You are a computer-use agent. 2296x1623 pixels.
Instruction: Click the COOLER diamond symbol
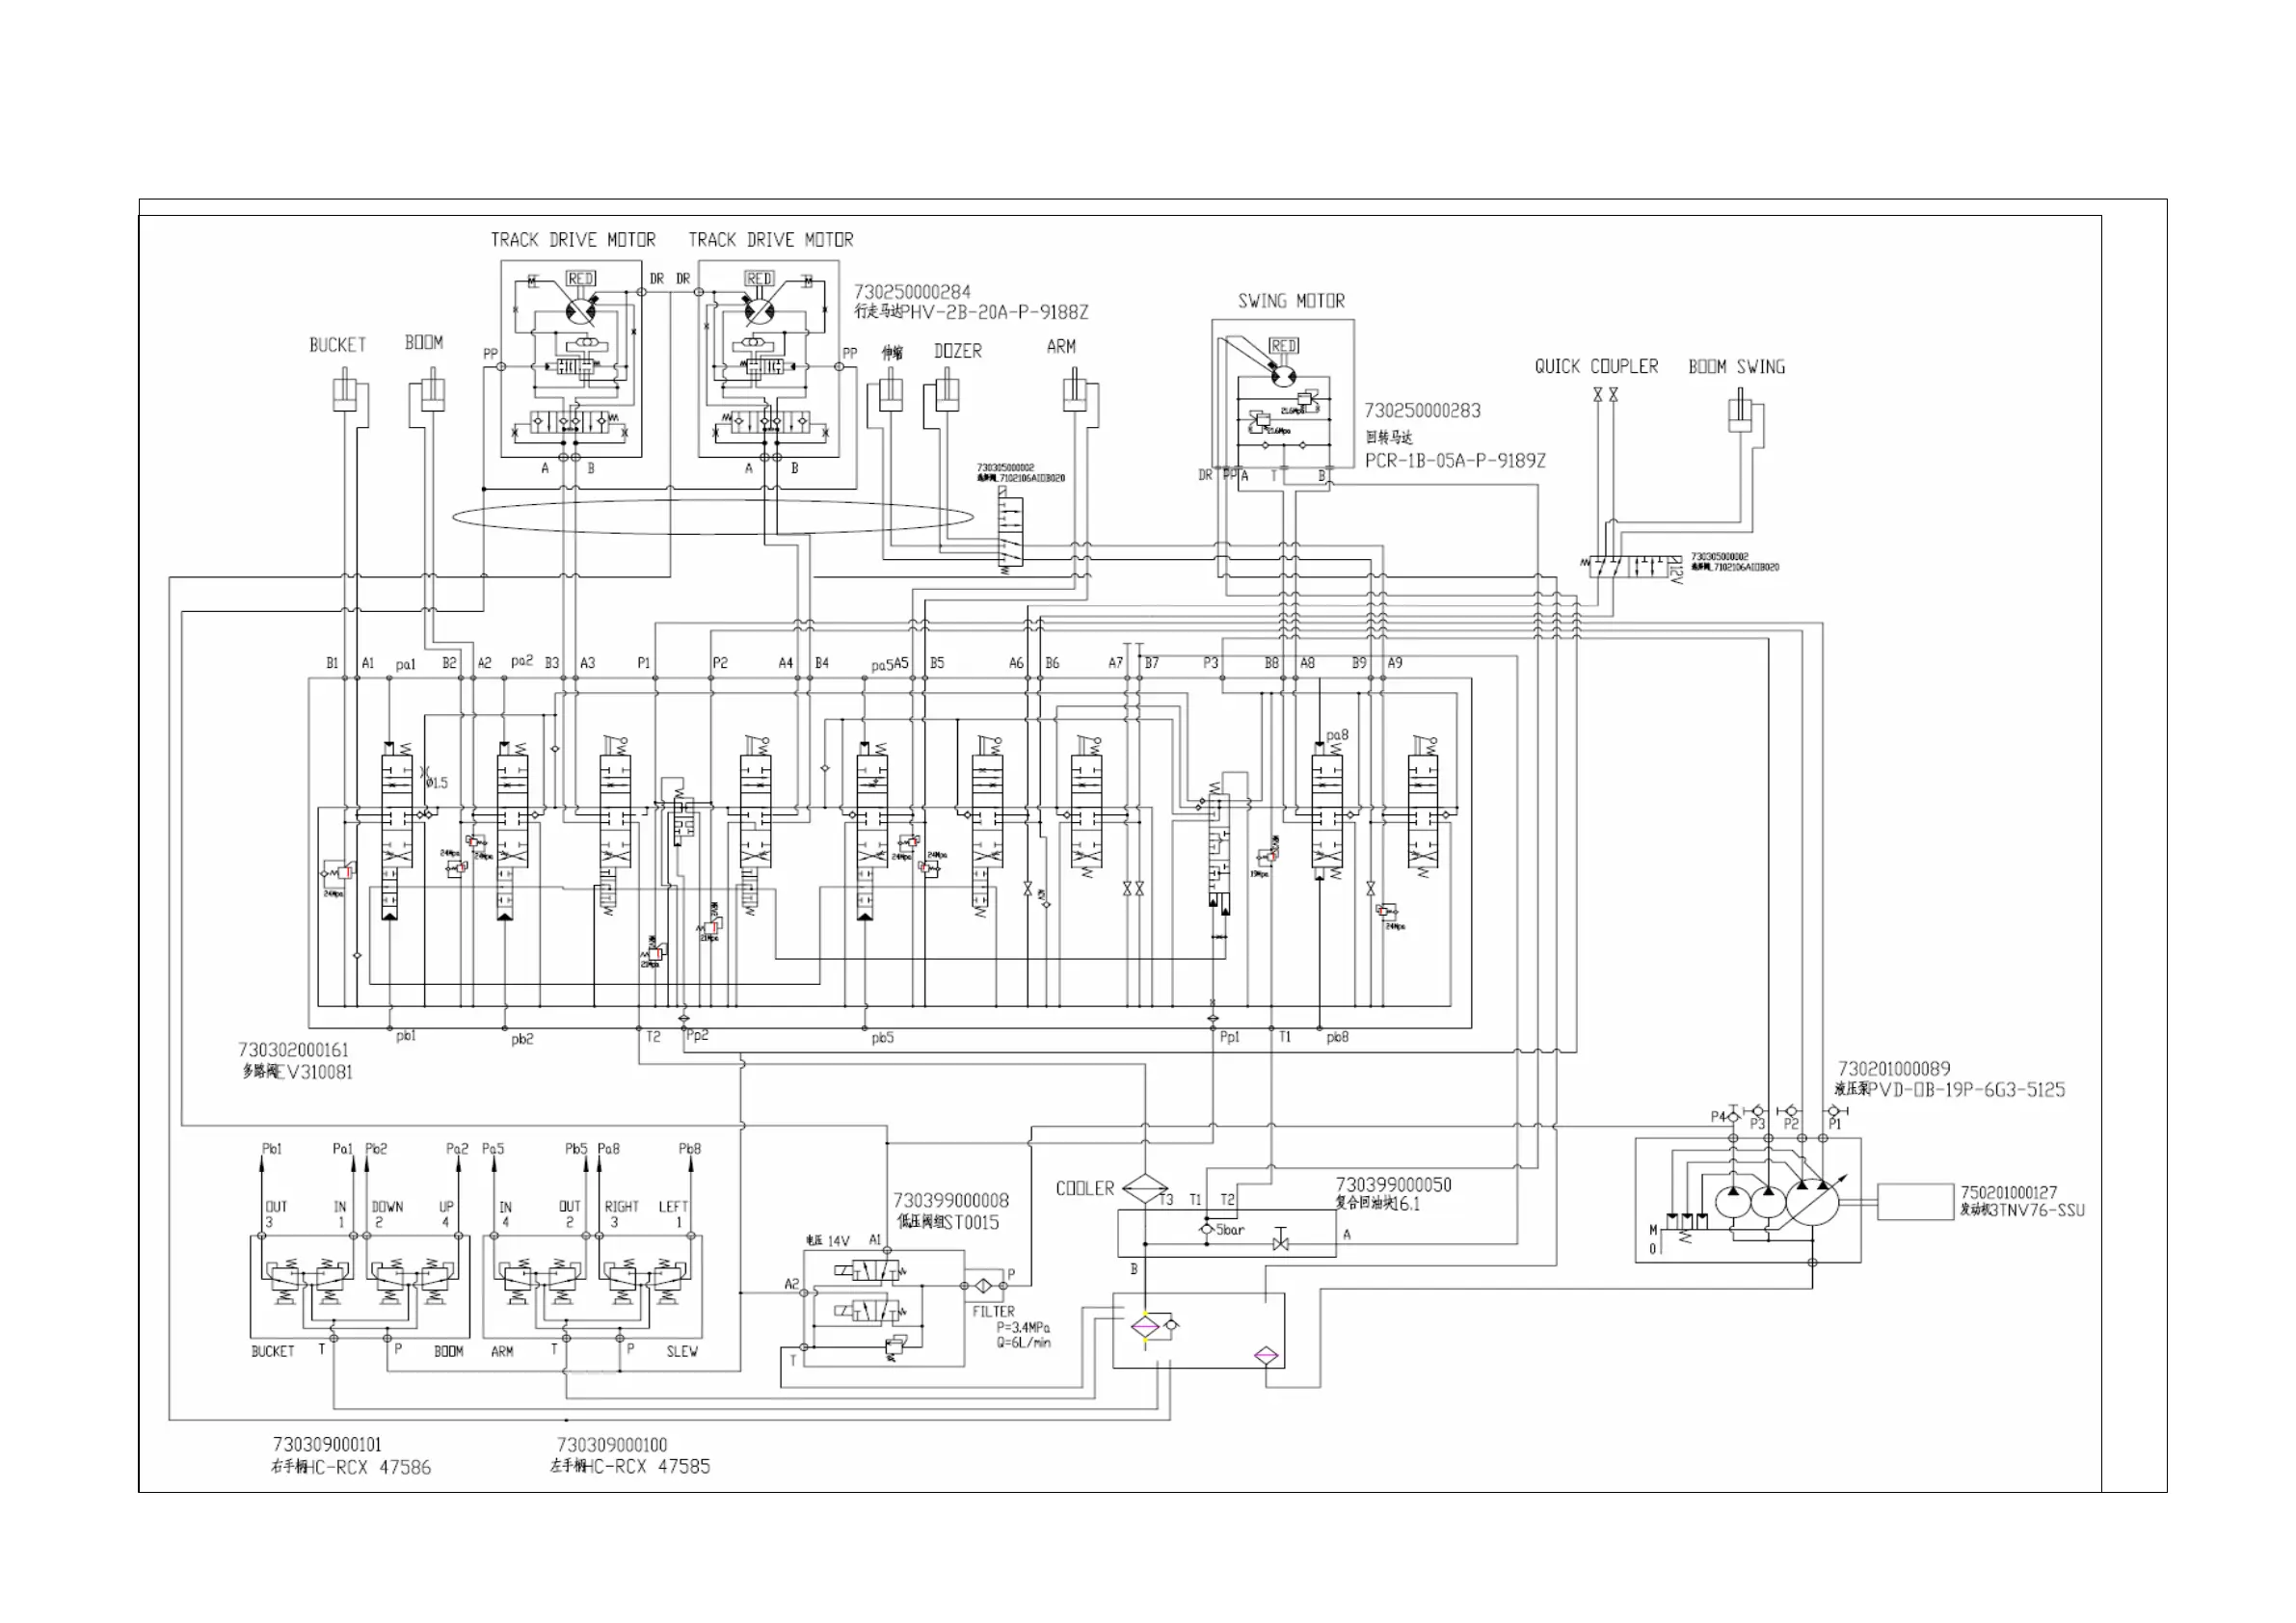click(1145, 1188)
